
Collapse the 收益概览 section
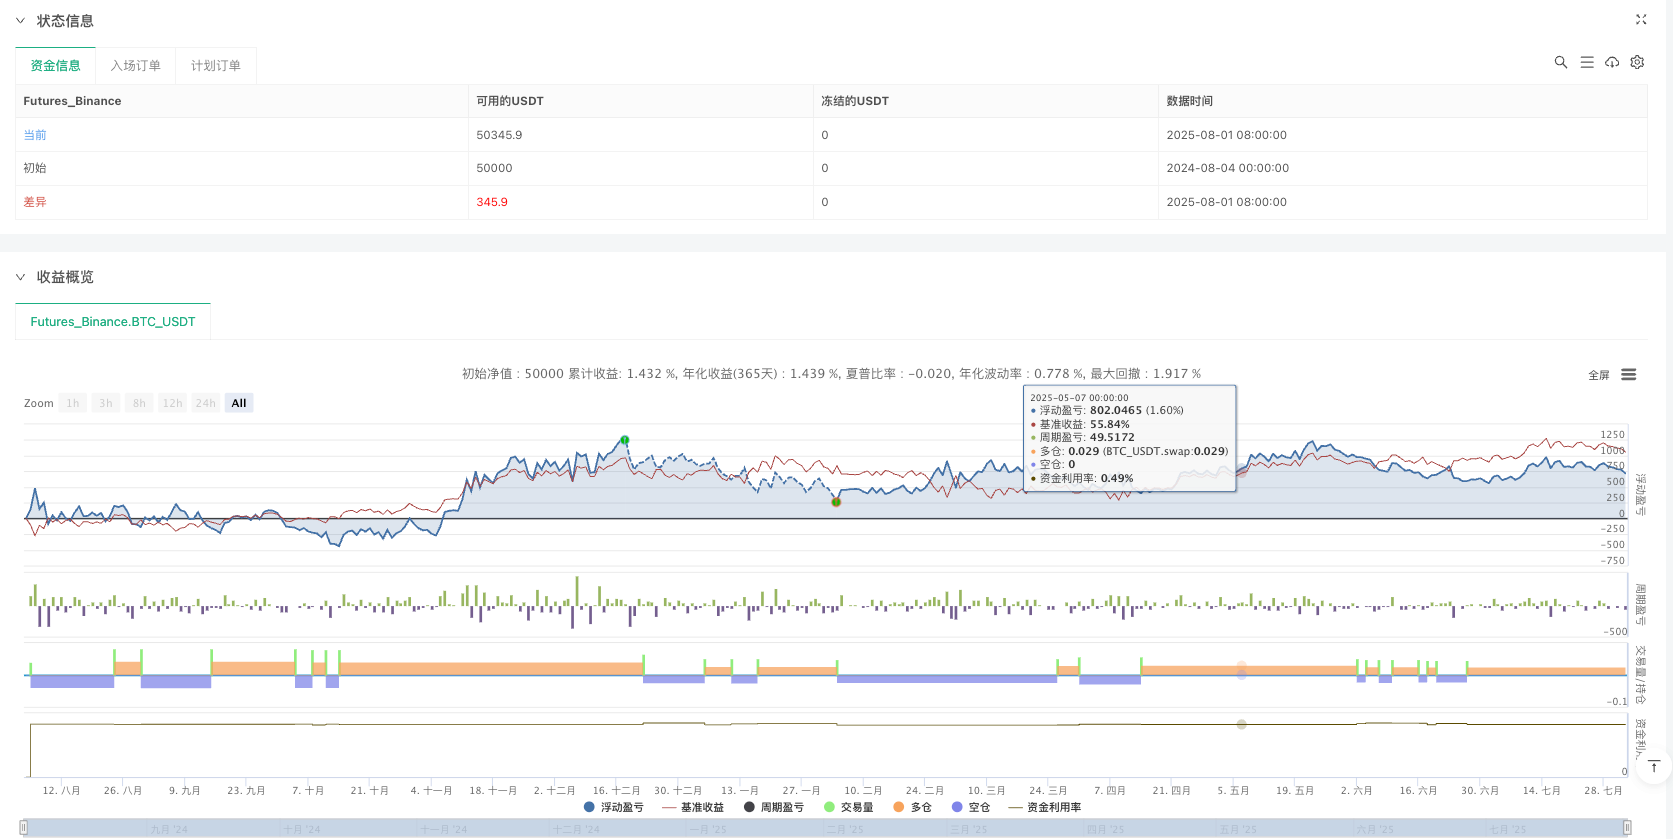21,277
